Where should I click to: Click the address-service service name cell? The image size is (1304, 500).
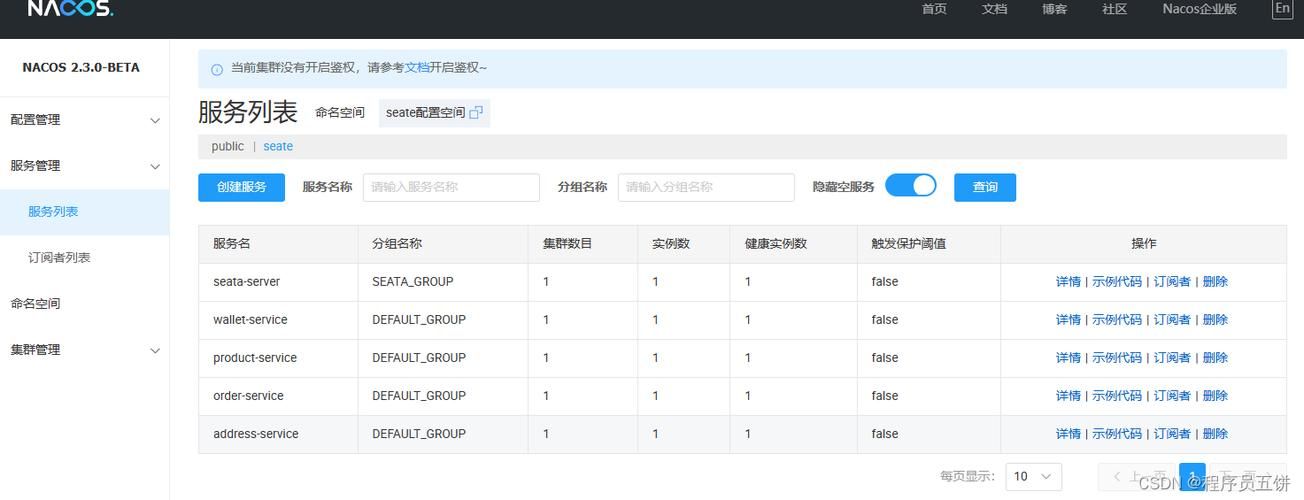[x=278, y=434]
